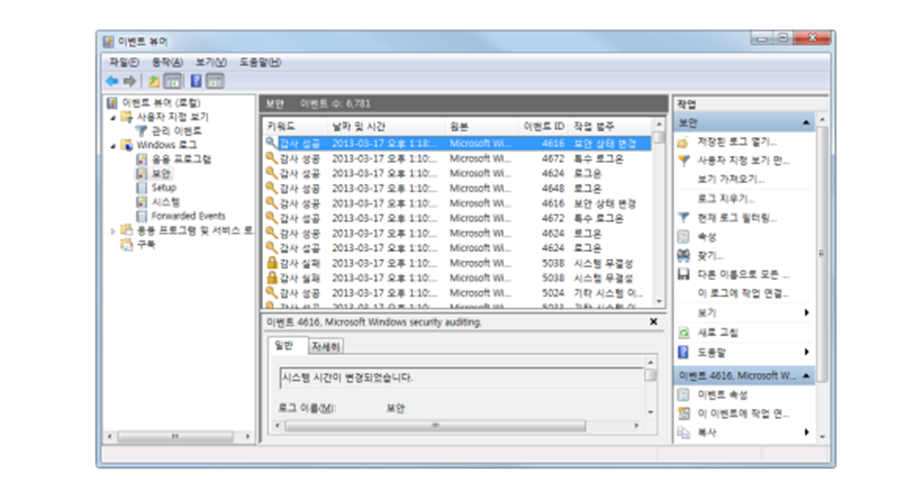Select the 사용자 지정 보기 folder label
924x503 pixels.
click(173, 117)
